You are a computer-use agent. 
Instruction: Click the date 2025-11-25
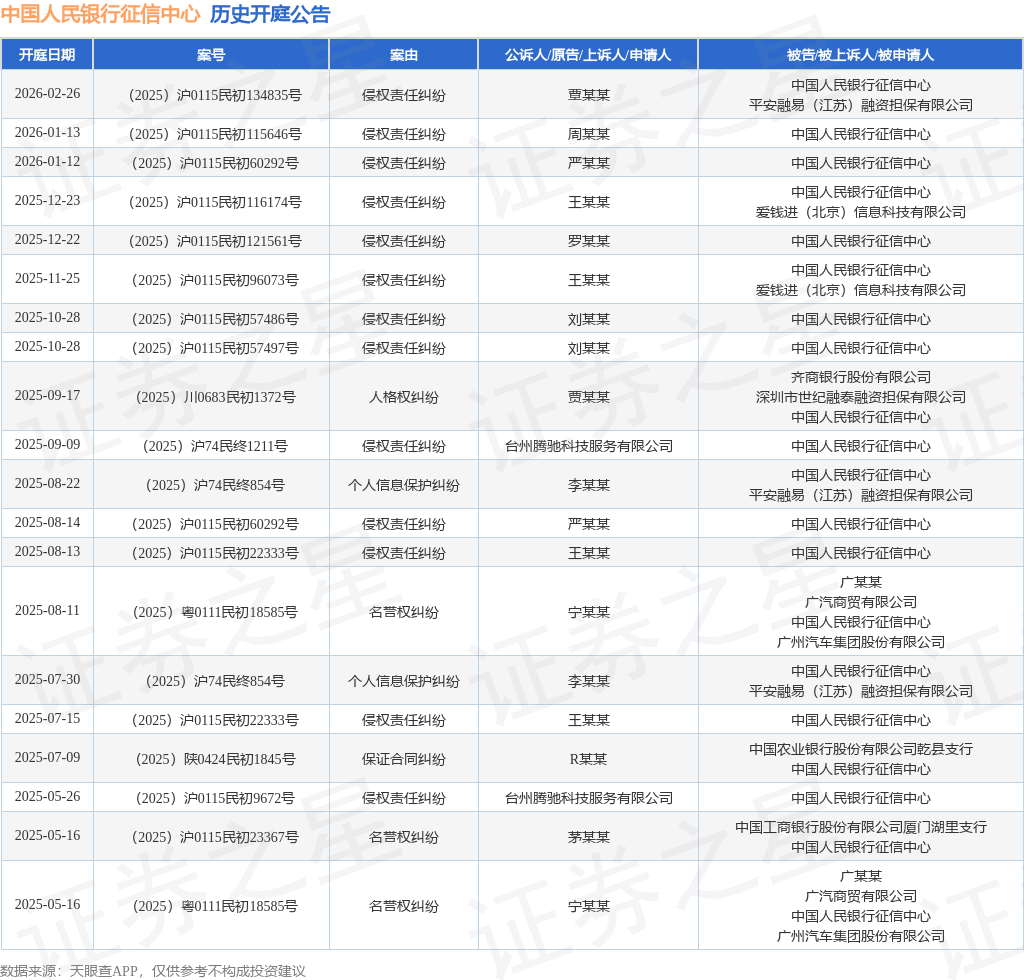(x=47, y=279)
